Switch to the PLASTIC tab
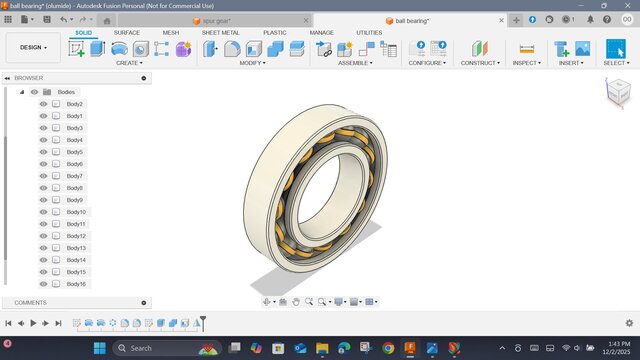This screenshot has width=640, height=360. pyautogui.click(x=275, y=33)
